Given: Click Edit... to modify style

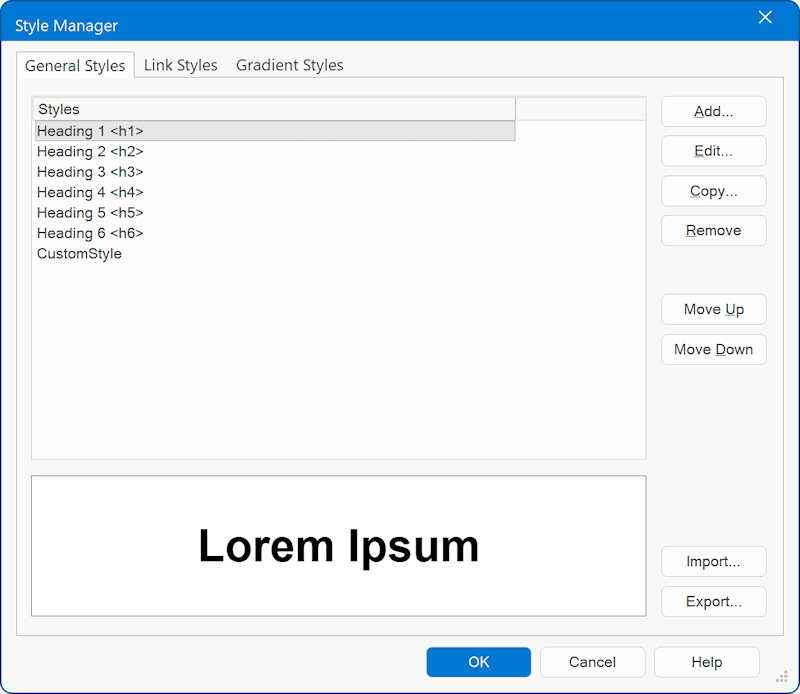Looking at the screenshot, I should pos(713,151).
